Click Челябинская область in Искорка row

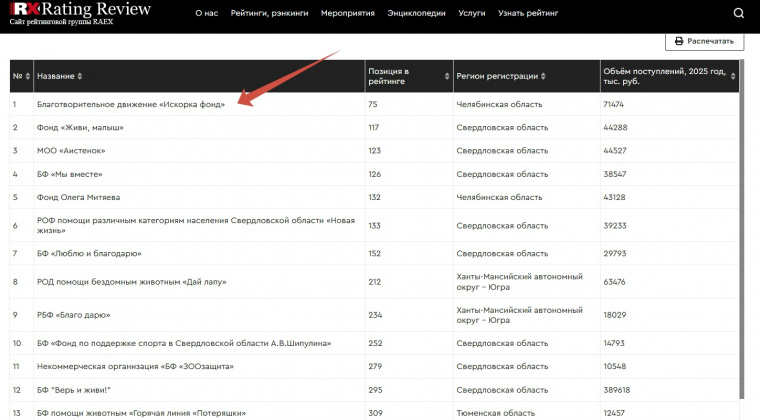(499, 104)
